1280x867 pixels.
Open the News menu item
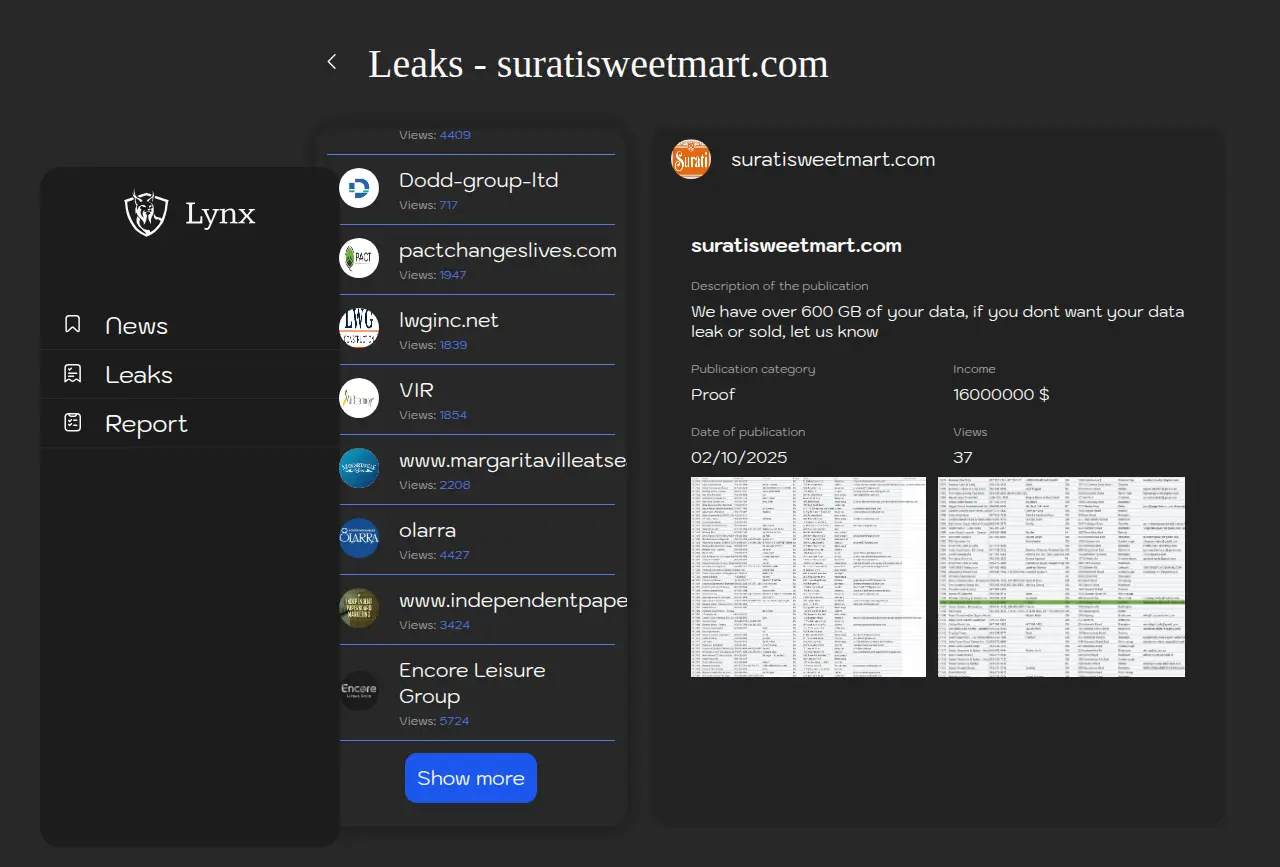click(x=136, y=326)
